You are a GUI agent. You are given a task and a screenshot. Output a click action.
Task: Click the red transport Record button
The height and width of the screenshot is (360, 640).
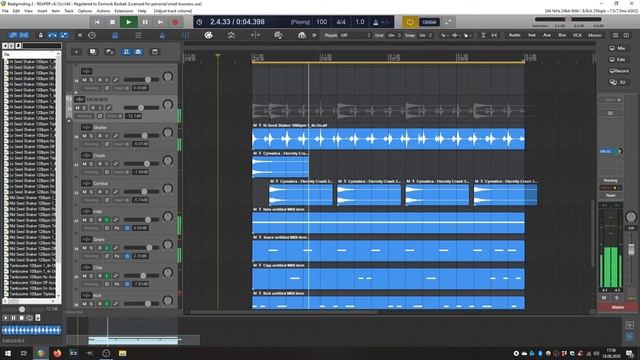pos(176,22)
